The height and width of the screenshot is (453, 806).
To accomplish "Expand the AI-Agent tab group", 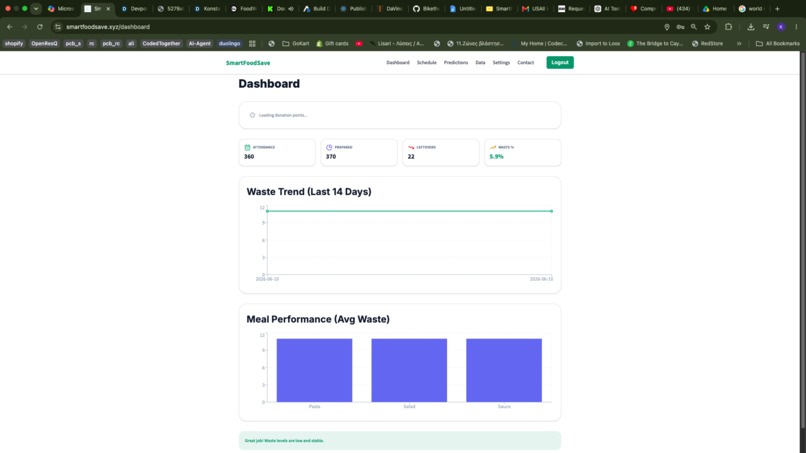I will tap(199, 44).
